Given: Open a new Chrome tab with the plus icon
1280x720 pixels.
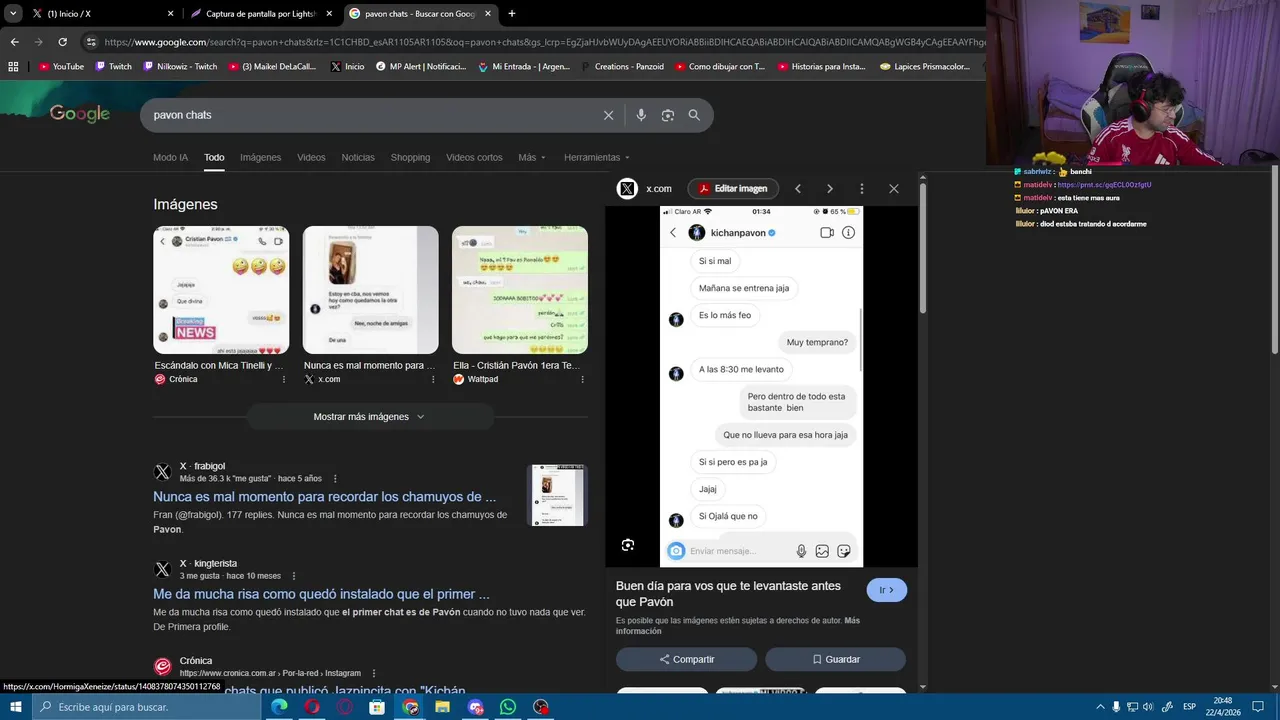Looking at the screenshot, I should [512, 14].
